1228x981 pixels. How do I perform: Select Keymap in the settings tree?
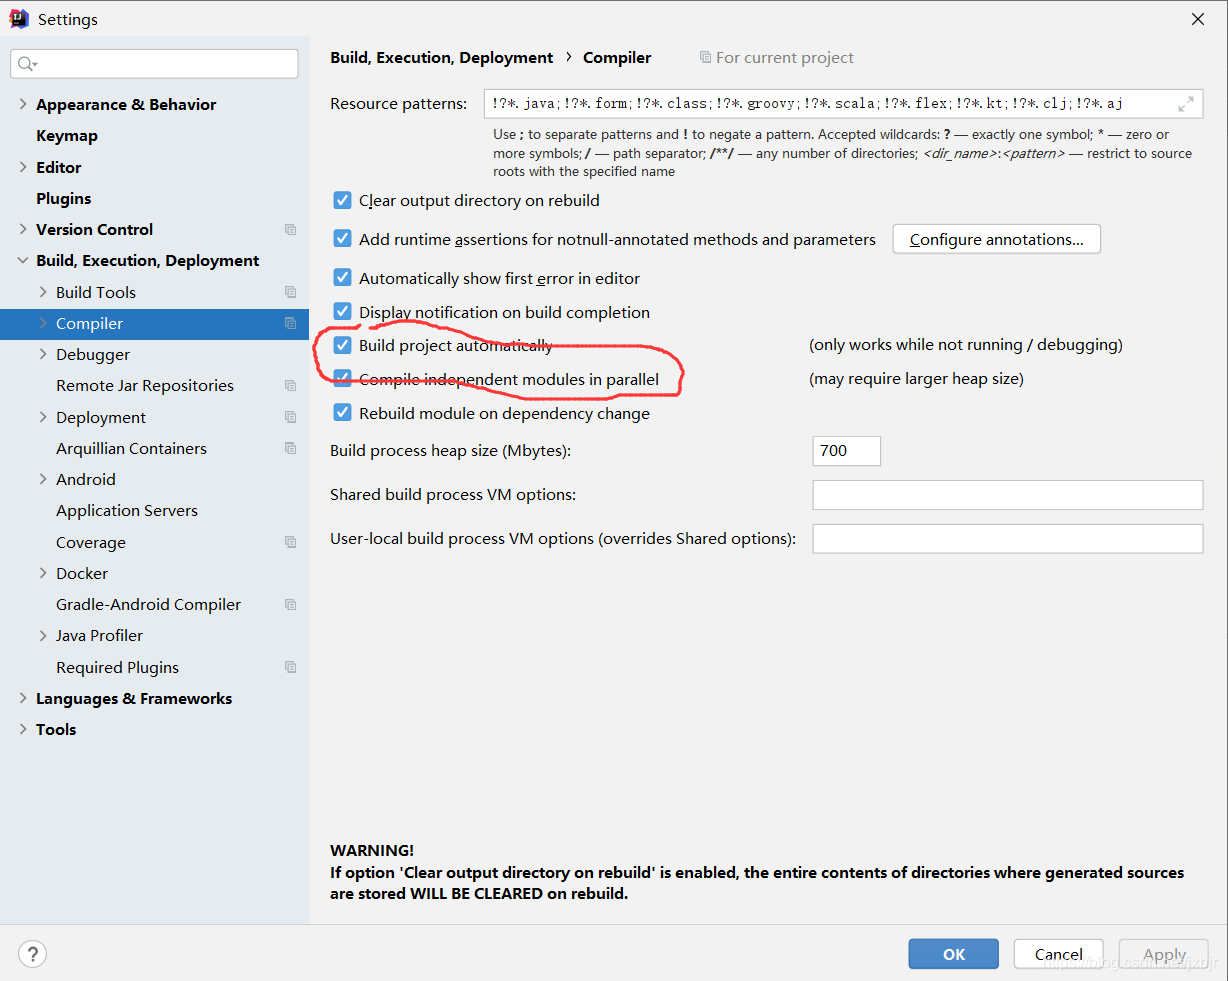(67, 136)
